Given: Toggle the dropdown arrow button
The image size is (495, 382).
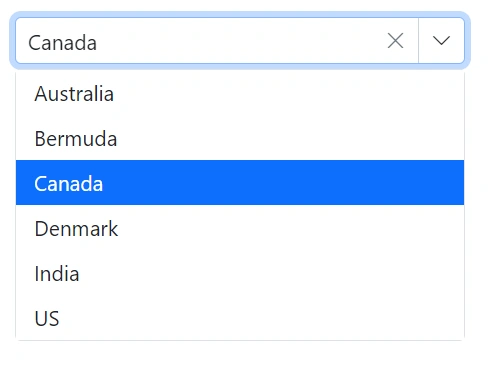Looking at the screenshot, I should click(441, 41).
